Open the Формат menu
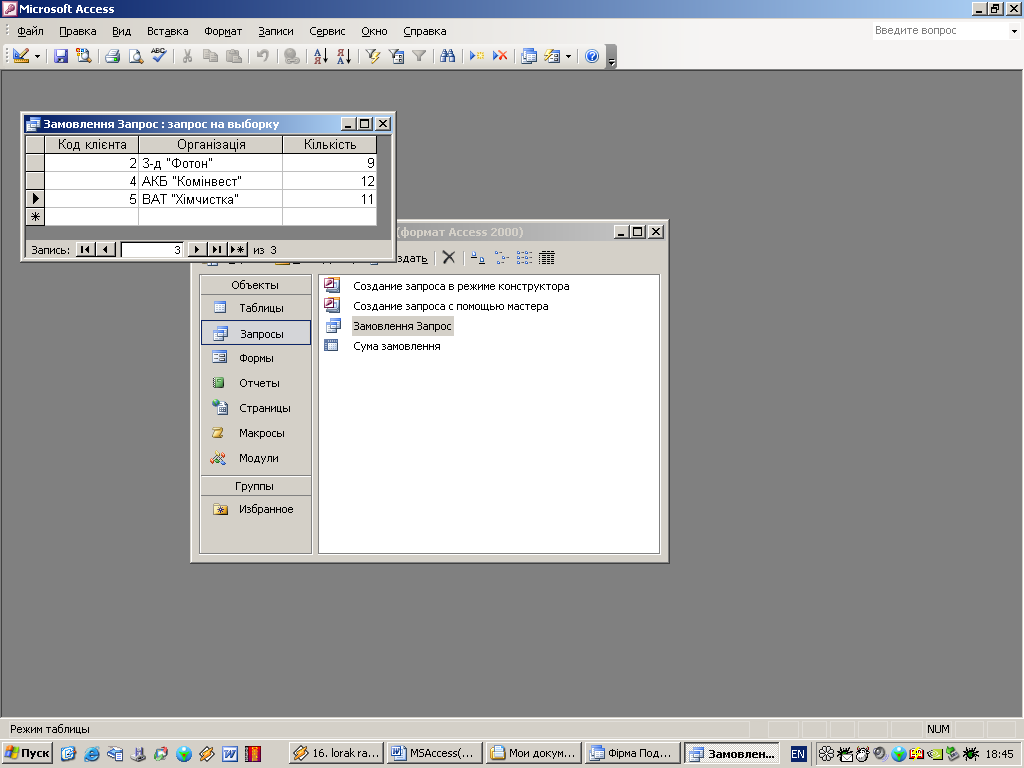Screen dimensions: 1024x768 223,31
